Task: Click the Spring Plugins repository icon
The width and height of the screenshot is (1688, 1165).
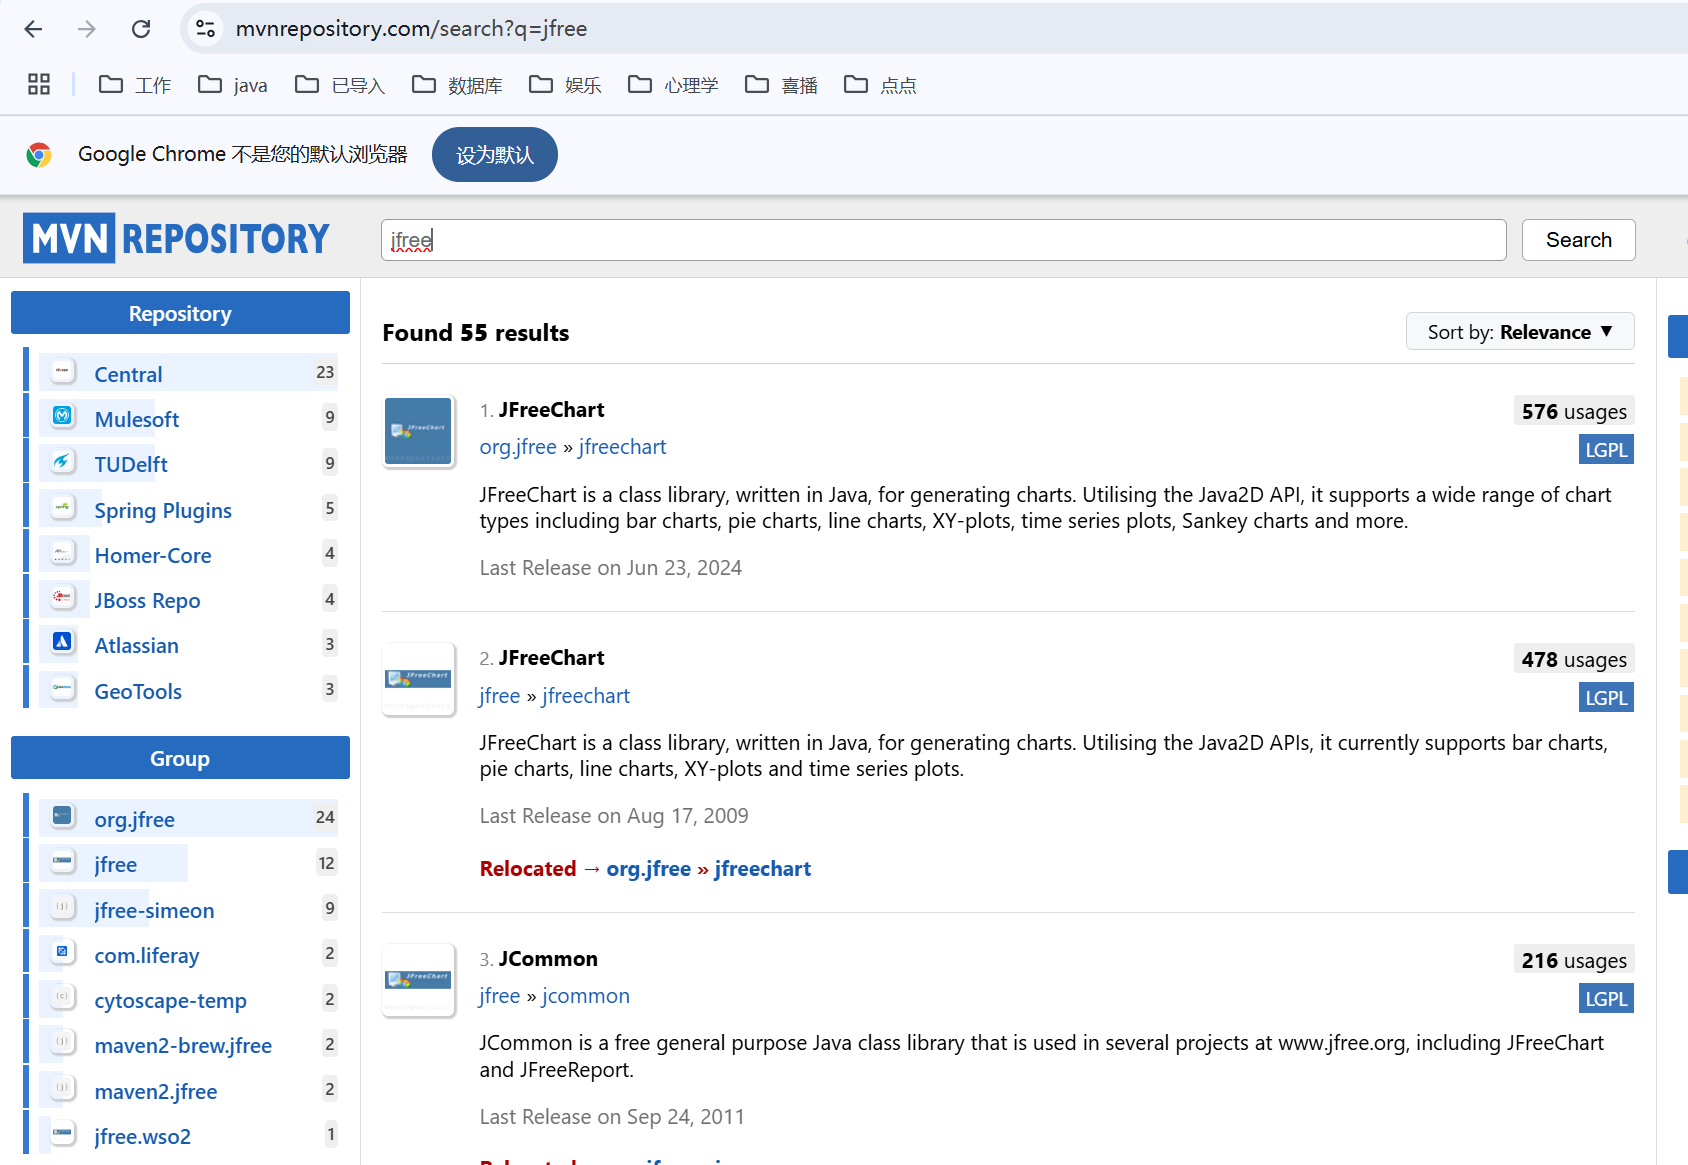Action: (x=62, y=507)
